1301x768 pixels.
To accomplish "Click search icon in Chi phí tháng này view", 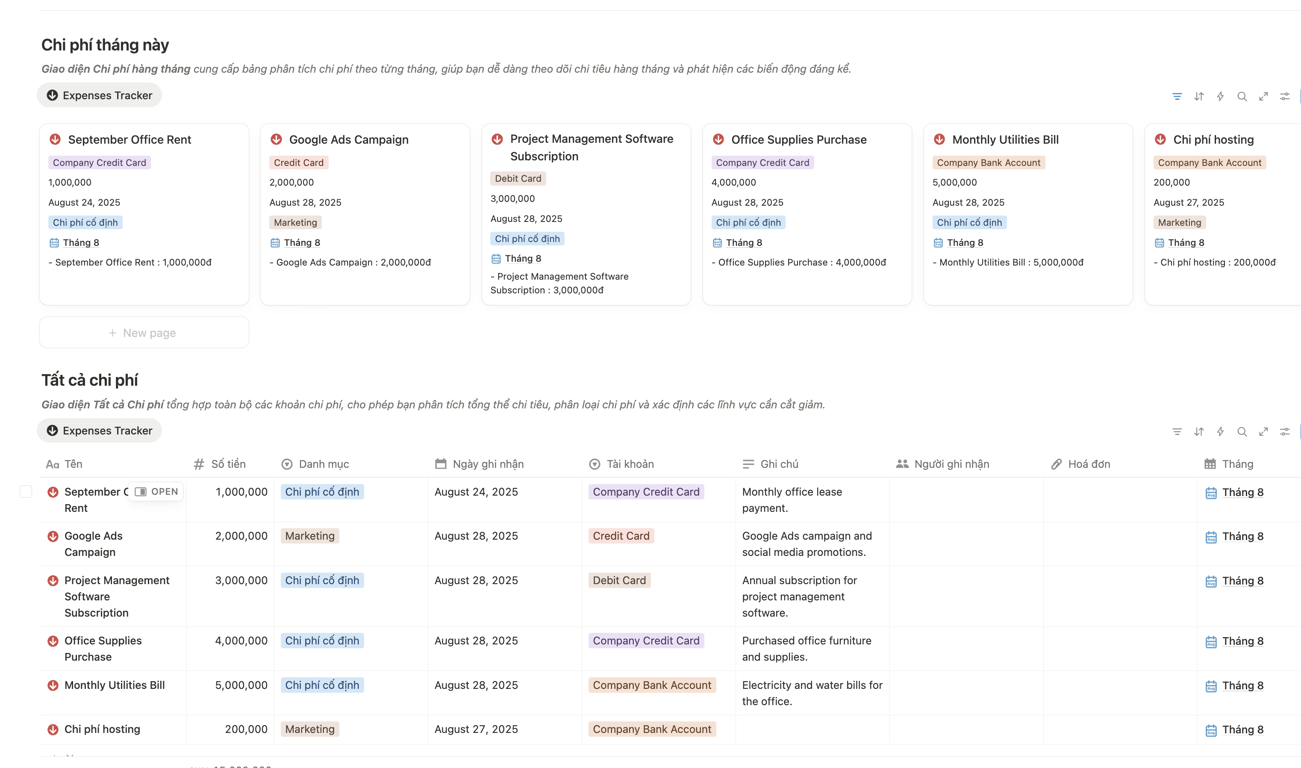I will click(x=1242, y=96).
